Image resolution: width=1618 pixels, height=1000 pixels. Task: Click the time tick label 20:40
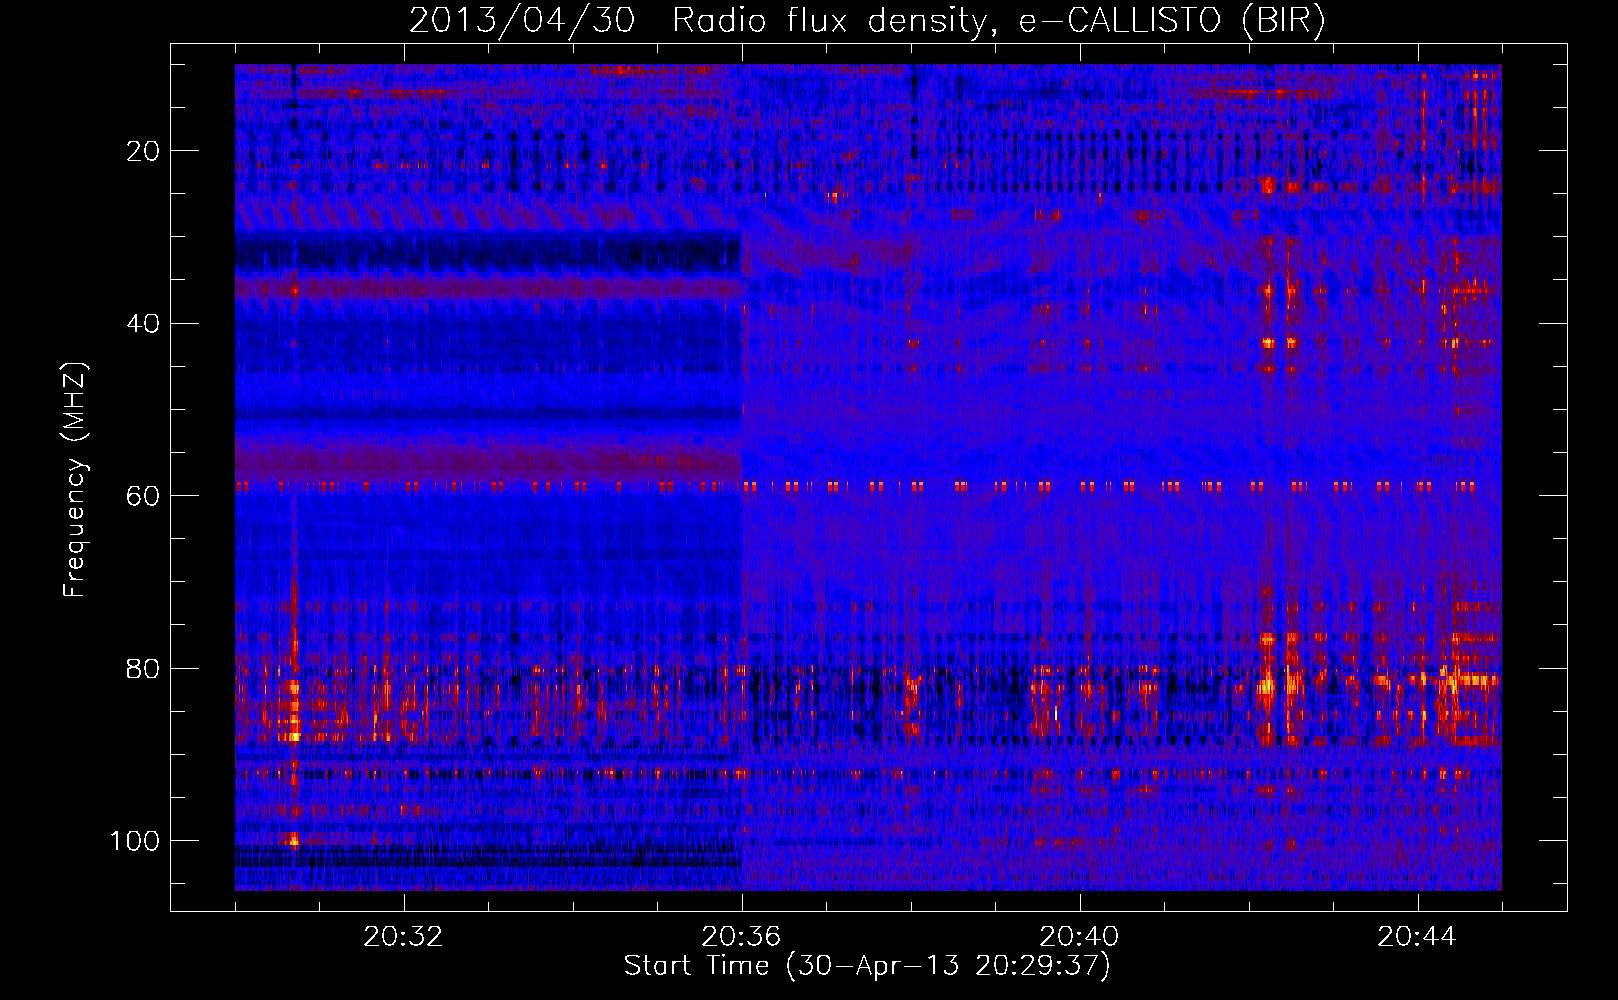tap(1080, 937)
